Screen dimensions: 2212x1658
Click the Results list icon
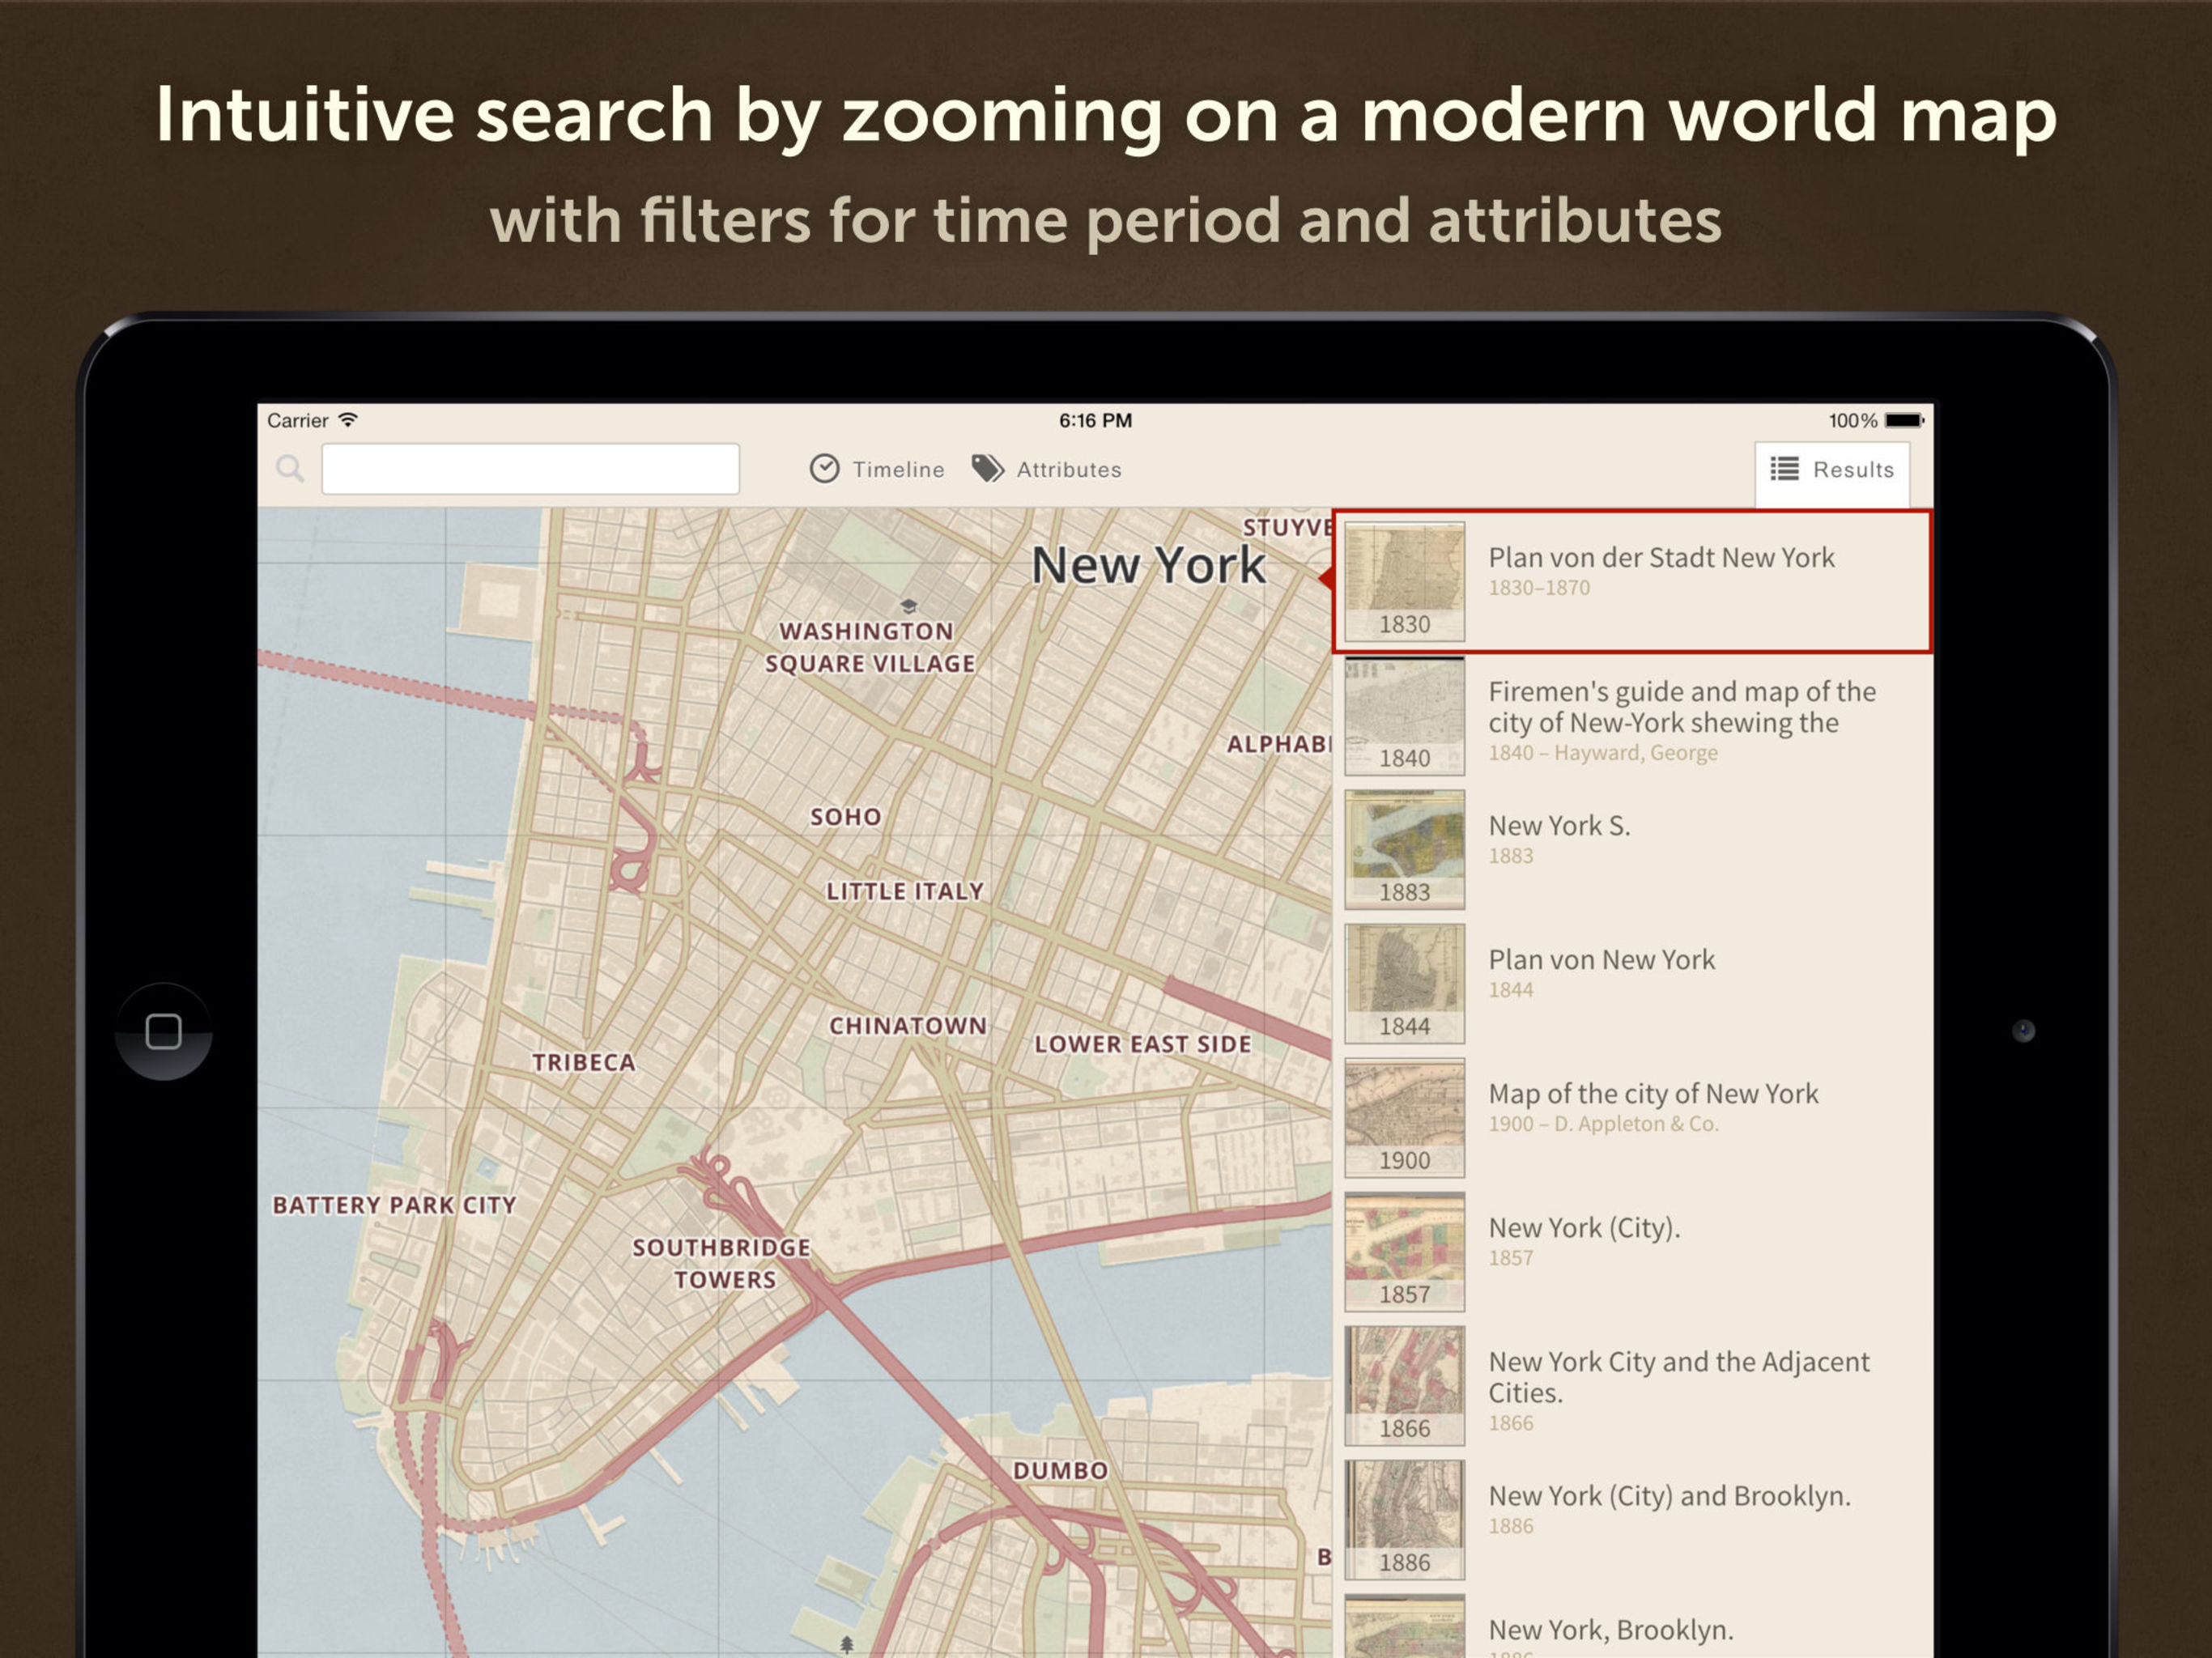pos(1784,468)
